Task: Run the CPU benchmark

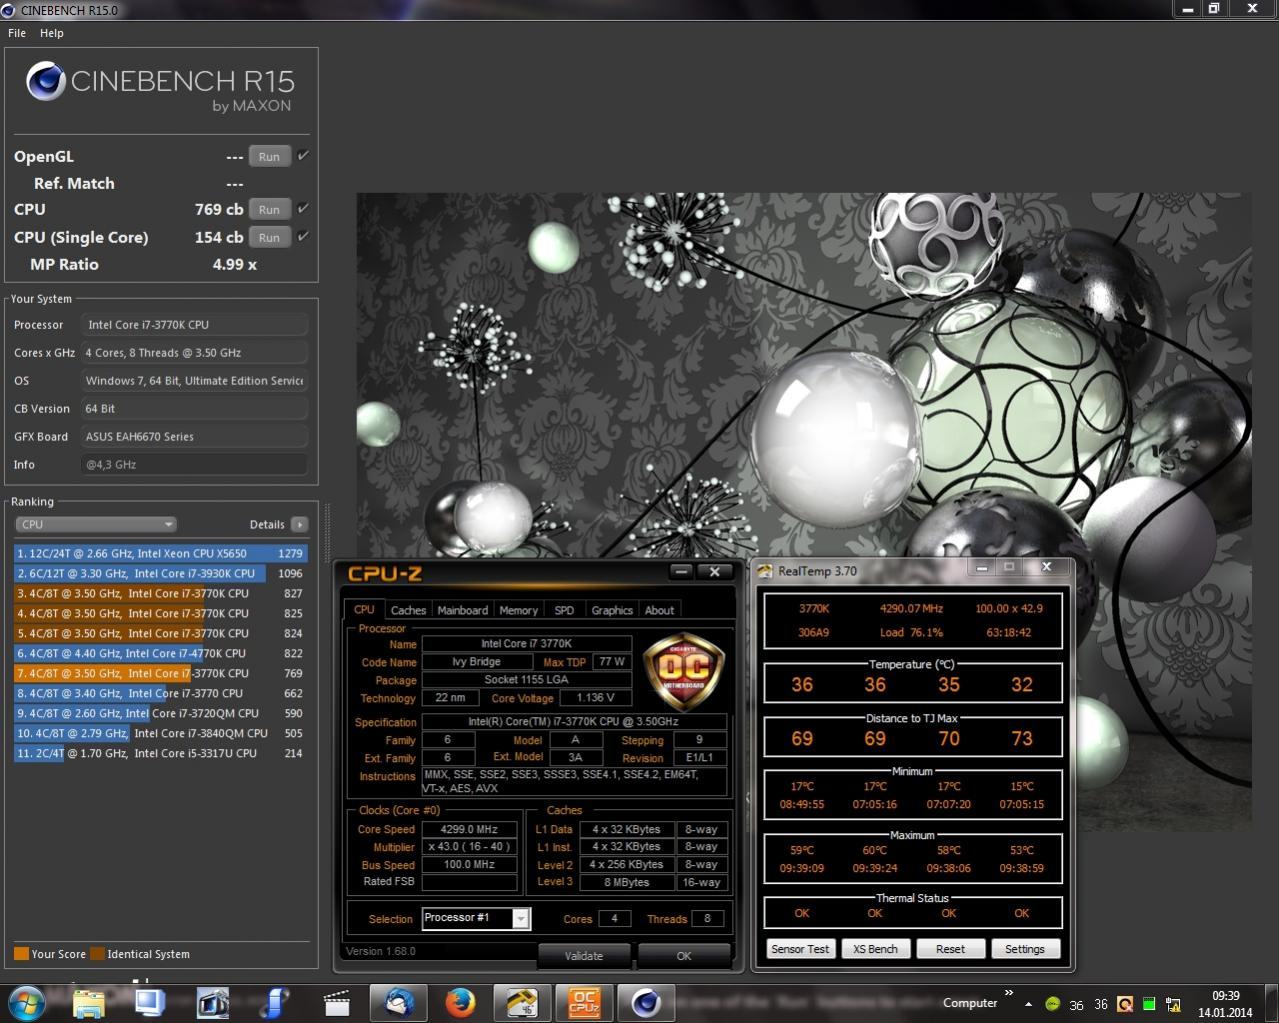Action: 269,209
